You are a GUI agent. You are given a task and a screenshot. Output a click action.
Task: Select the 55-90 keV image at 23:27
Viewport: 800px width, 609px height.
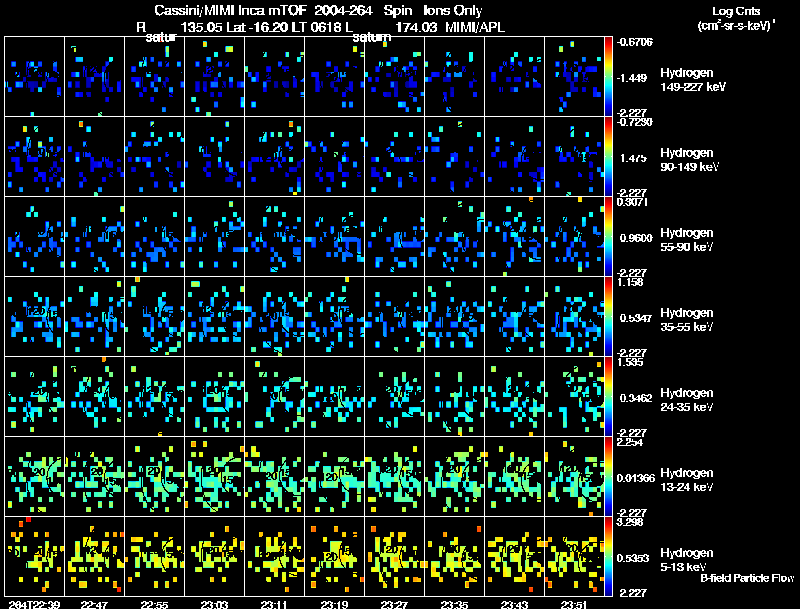[394, 236]
